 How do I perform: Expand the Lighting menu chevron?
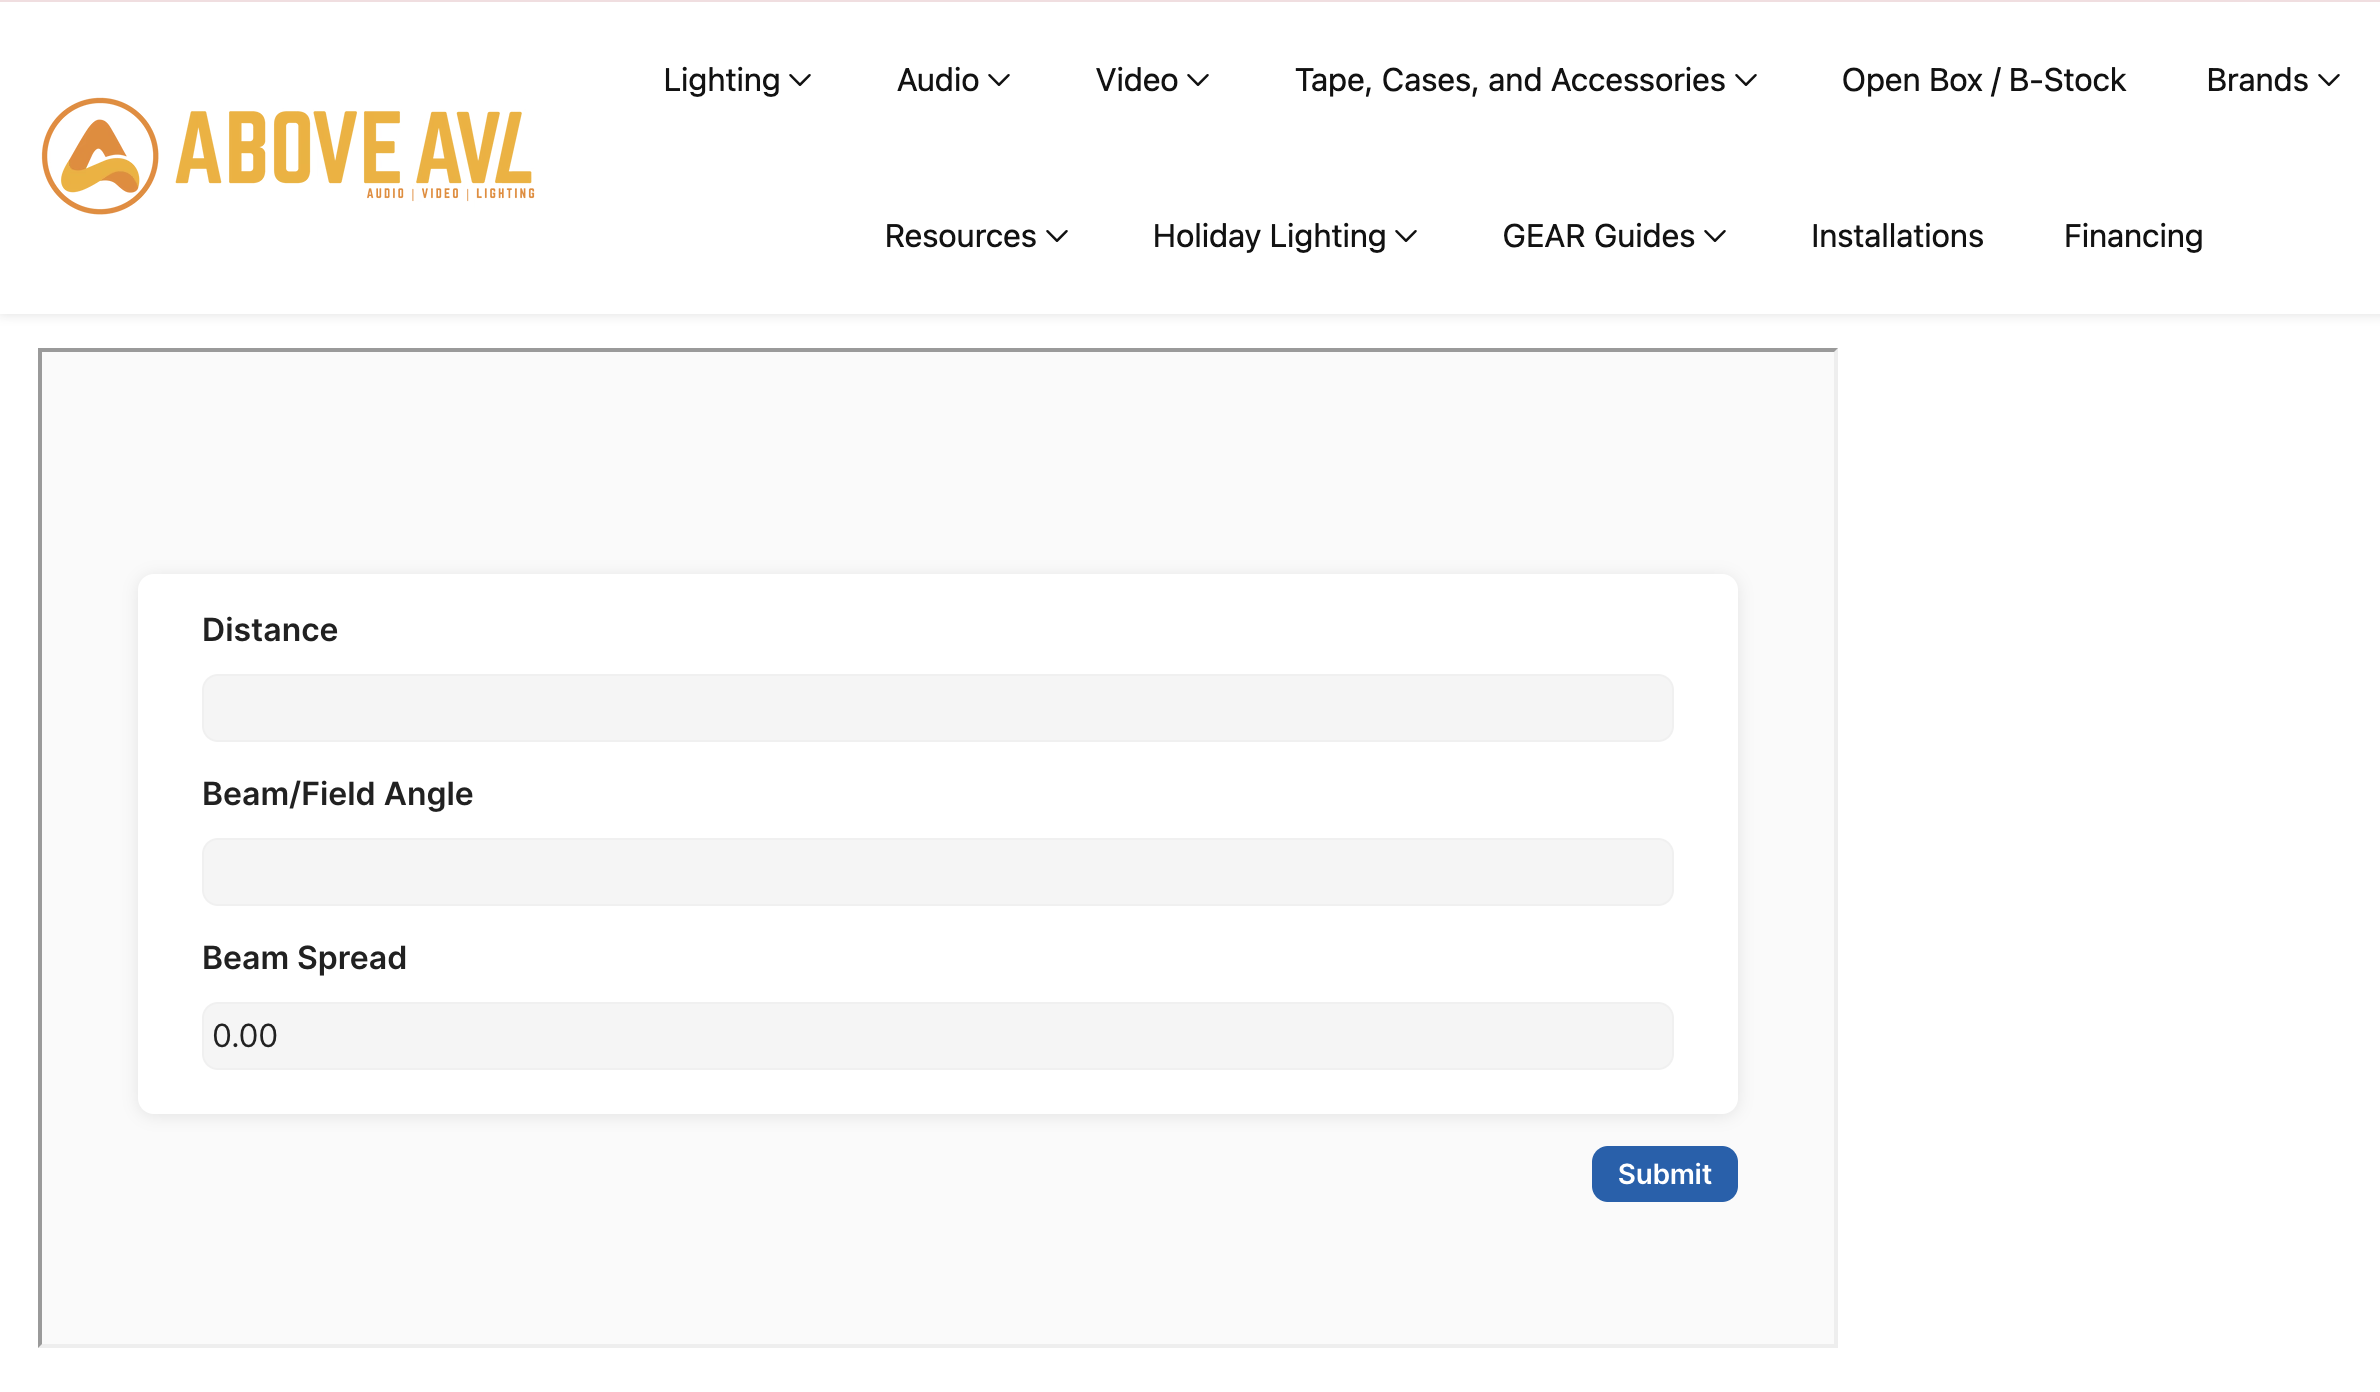[x=800, y=80]
